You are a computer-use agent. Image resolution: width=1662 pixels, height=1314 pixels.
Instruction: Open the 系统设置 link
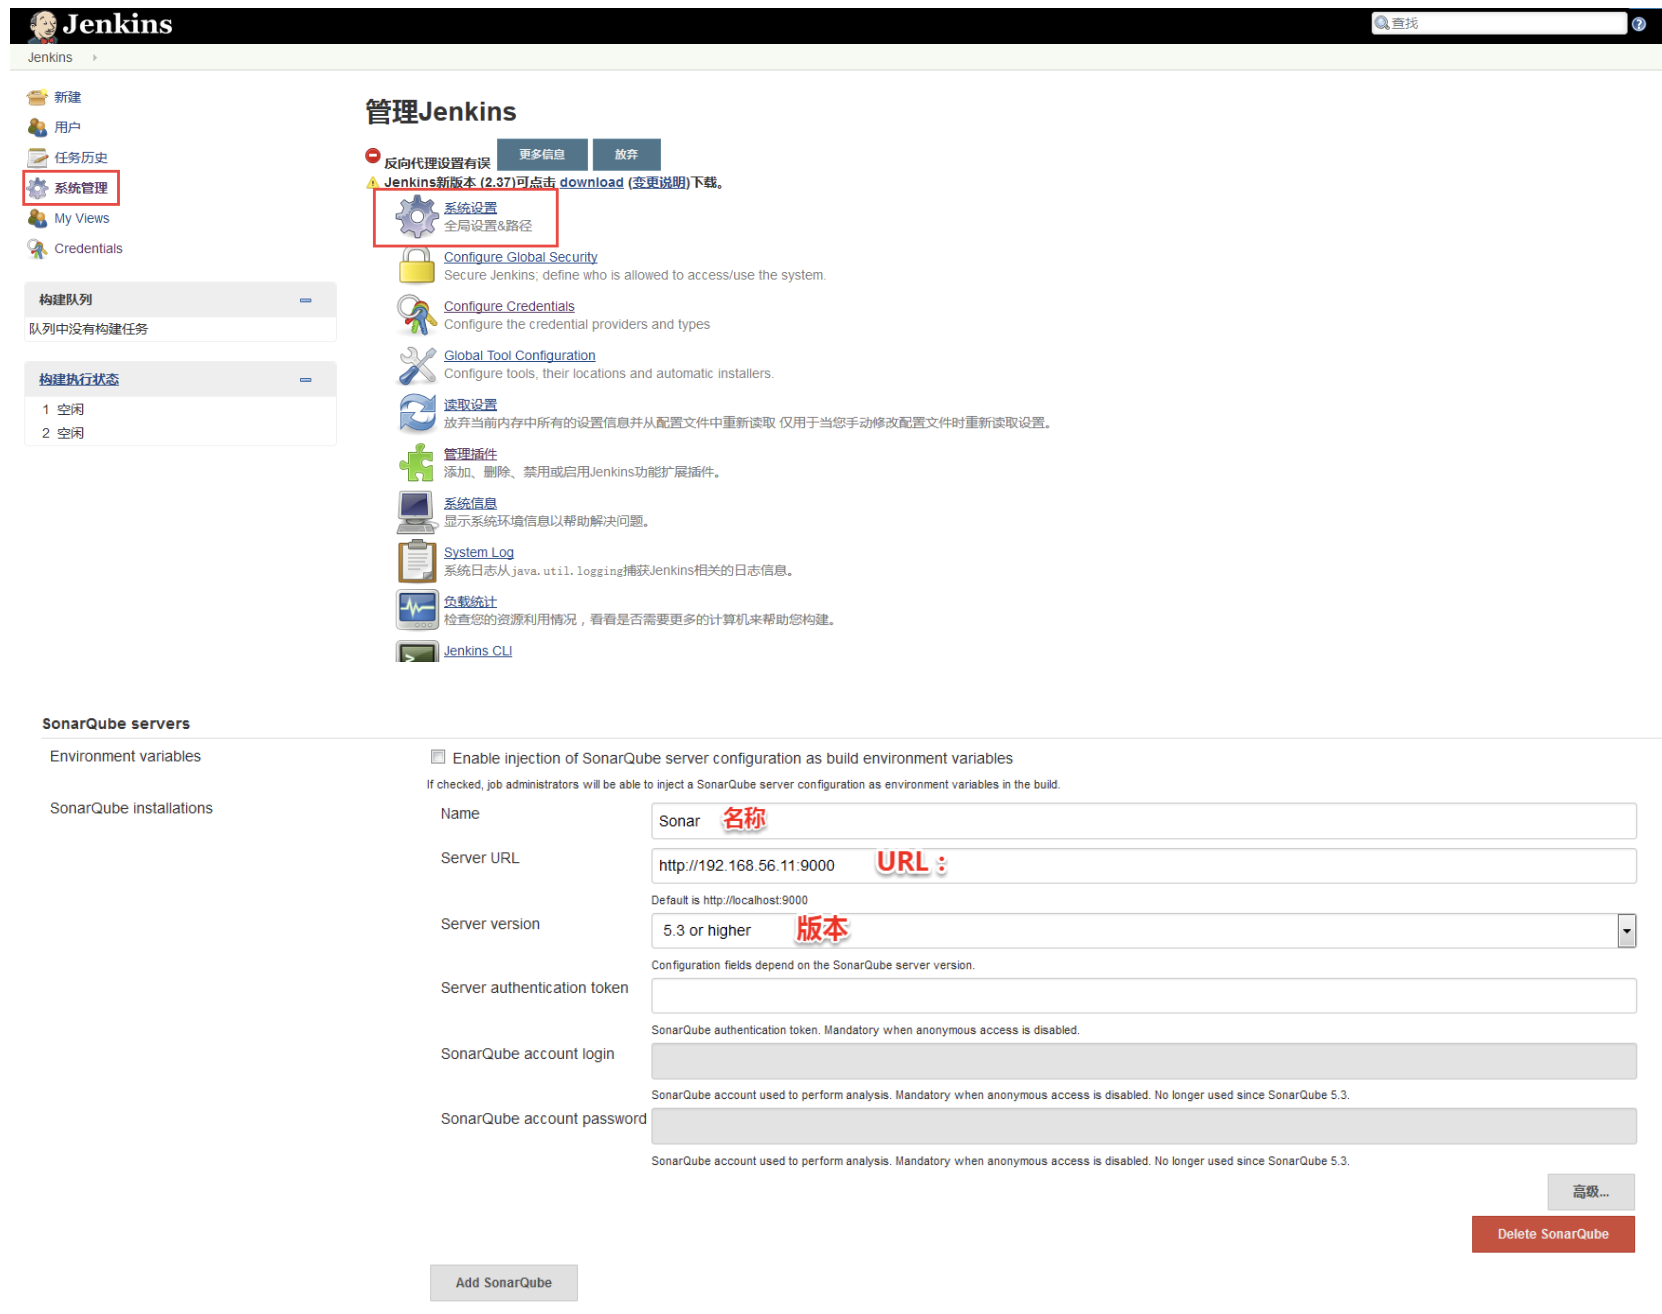(x=470, y=208)
